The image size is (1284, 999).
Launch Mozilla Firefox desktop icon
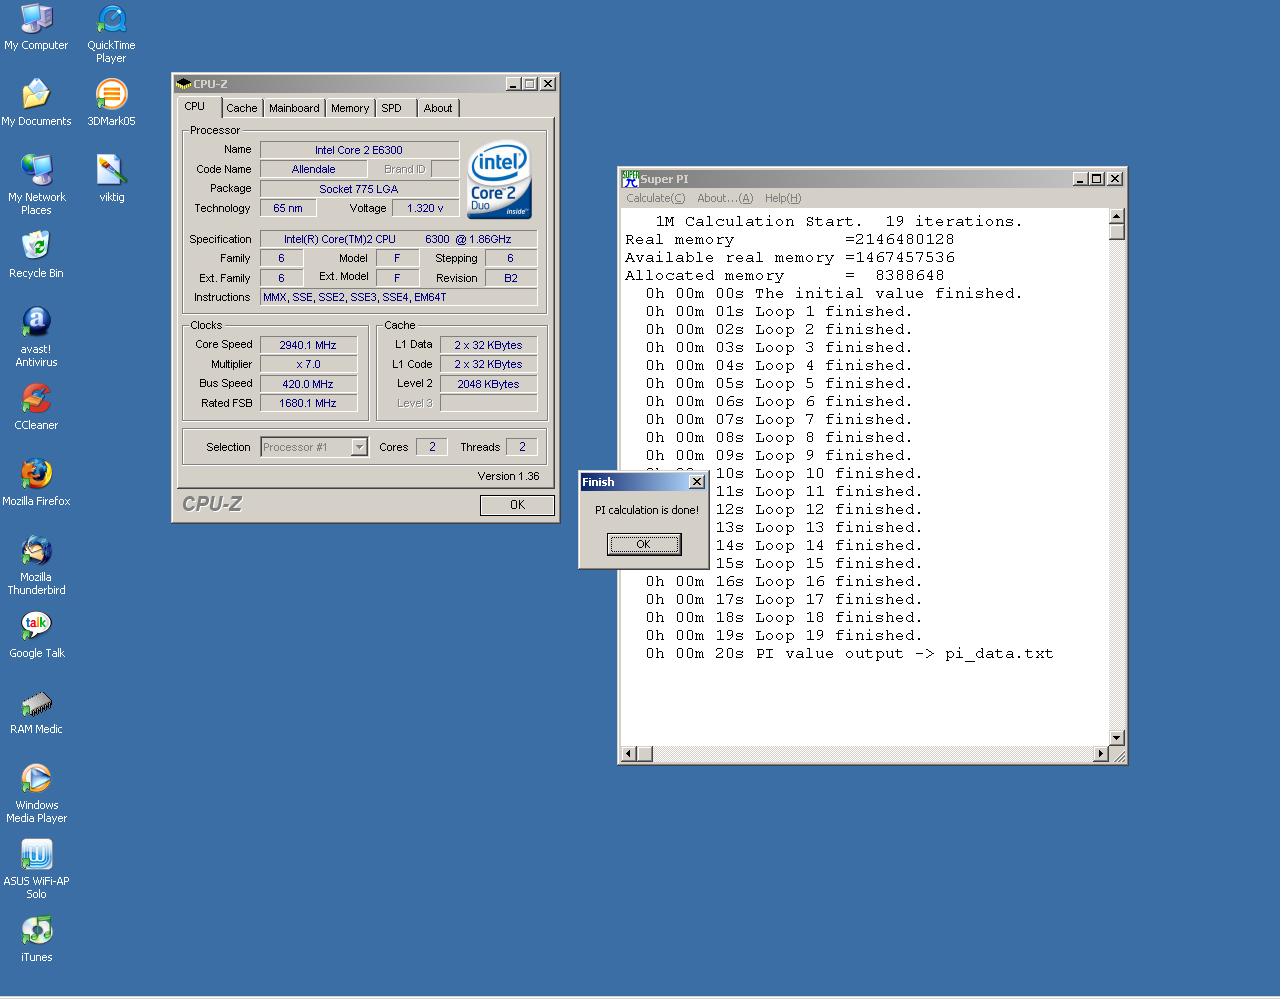[x=36, y=483]
